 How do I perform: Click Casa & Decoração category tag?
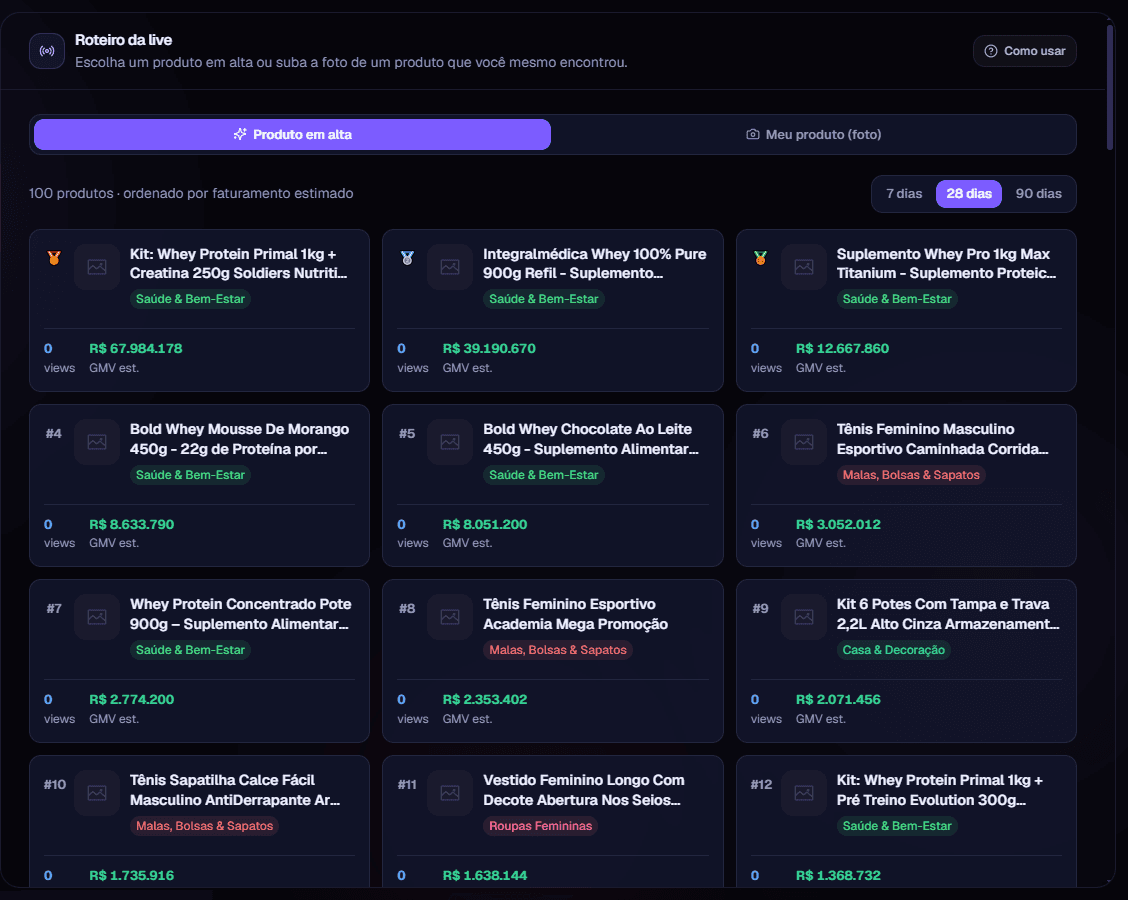893,650
